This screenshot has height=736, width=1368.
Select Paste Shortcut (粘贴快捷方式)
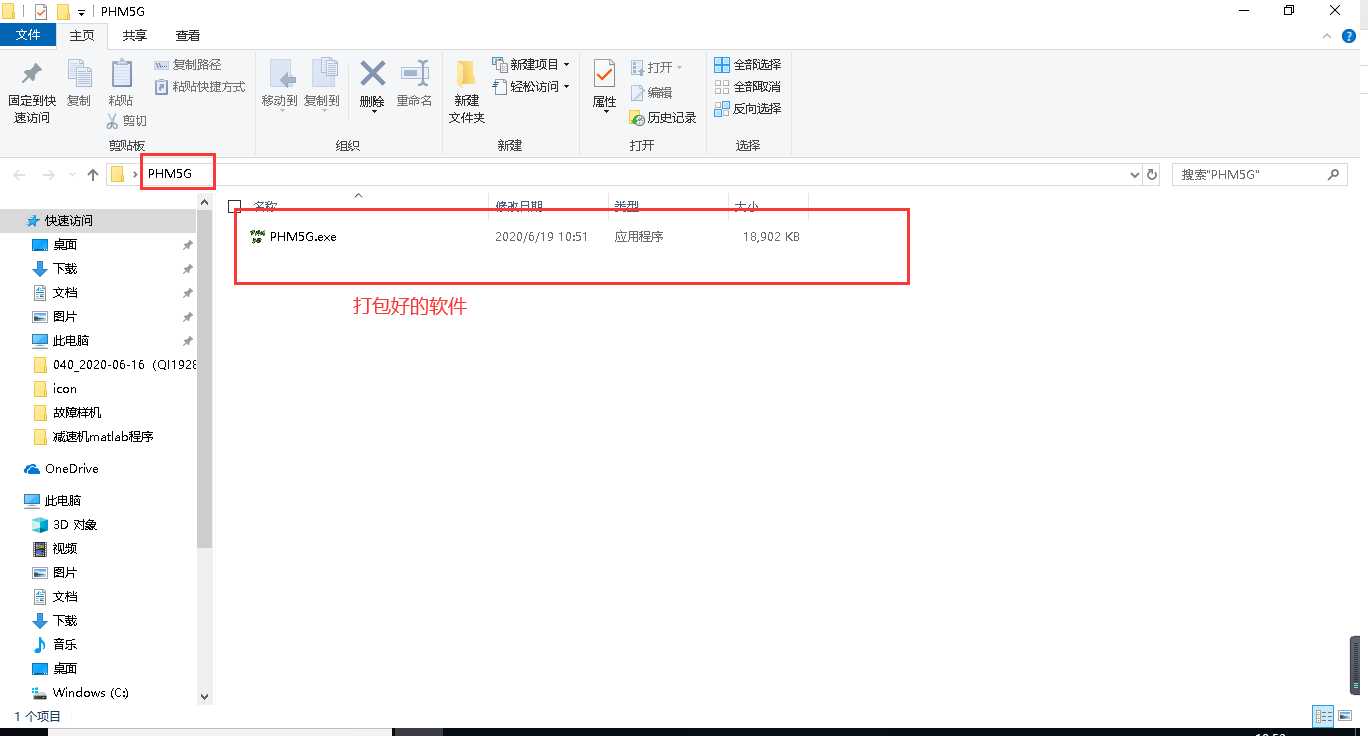(200, 87)
